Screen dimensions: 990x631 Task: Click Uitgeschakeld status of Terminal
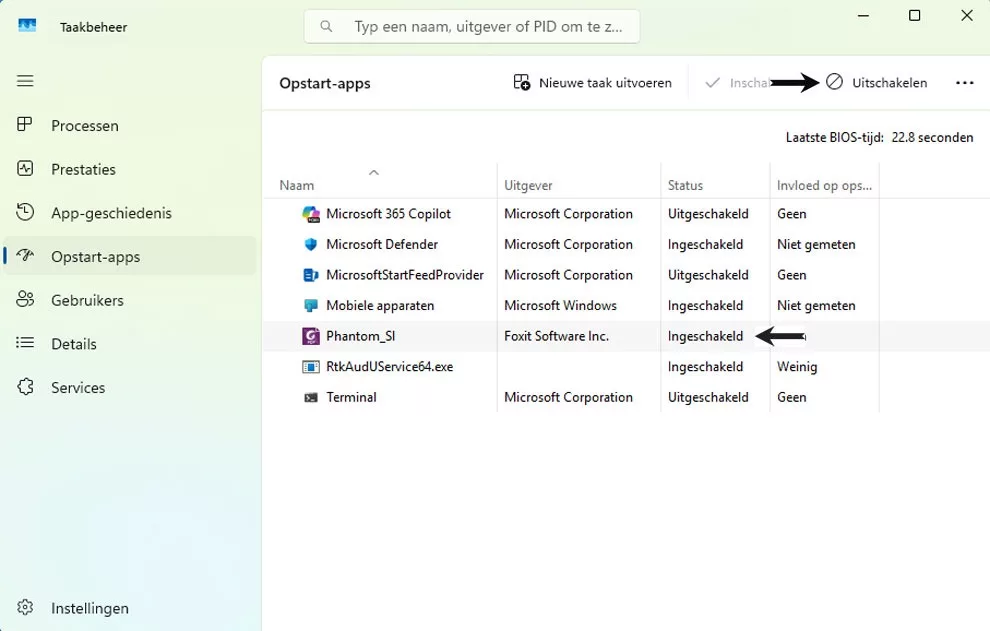pos(708,397)
